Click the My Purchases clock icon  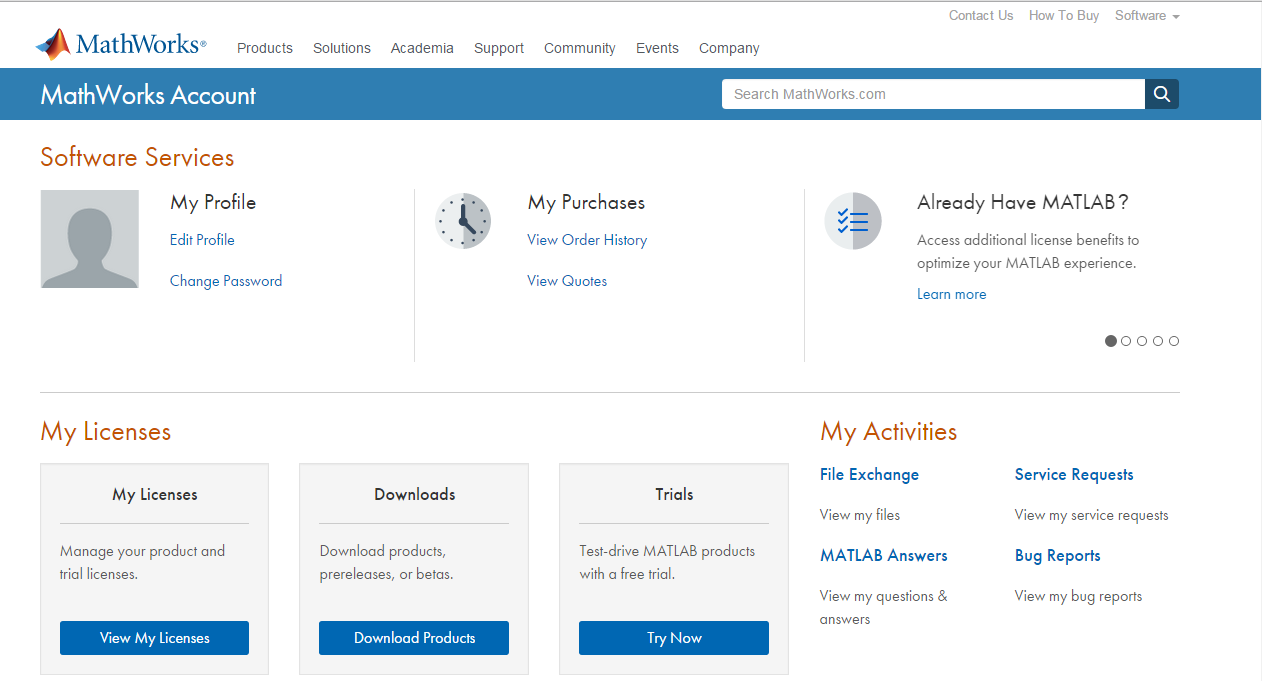463,221
